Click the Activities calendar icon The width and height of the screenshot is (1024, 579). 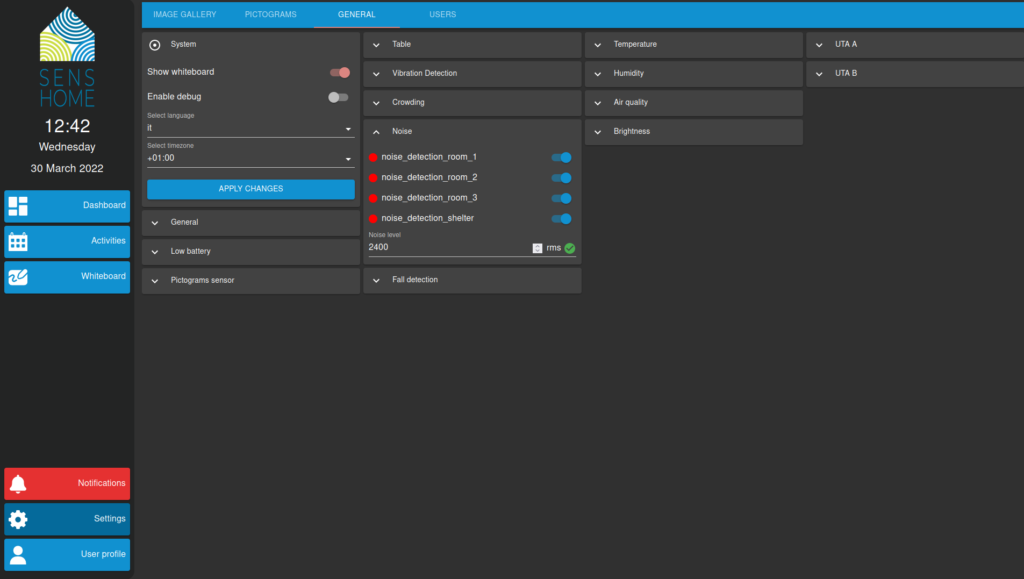(x=18, y=241)
